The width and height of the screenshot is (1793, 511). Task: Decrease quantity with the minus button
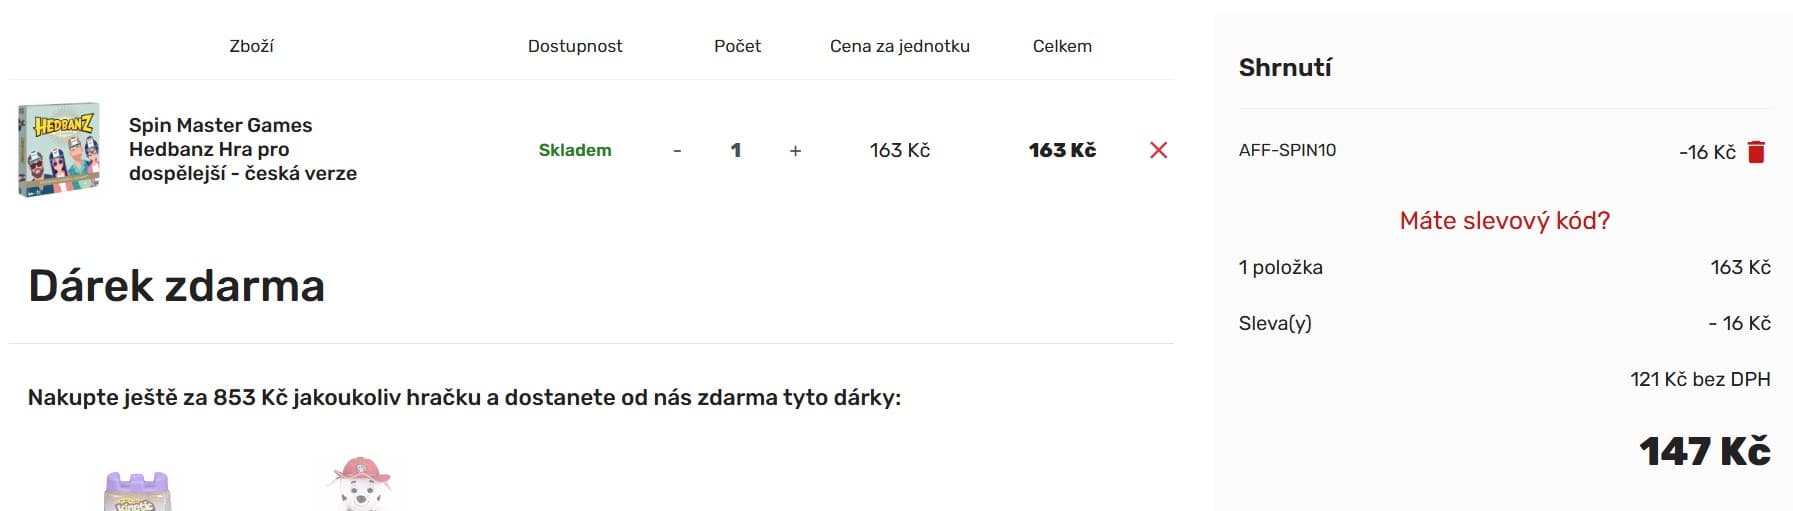pyautogui.click(x=677, y=151)
